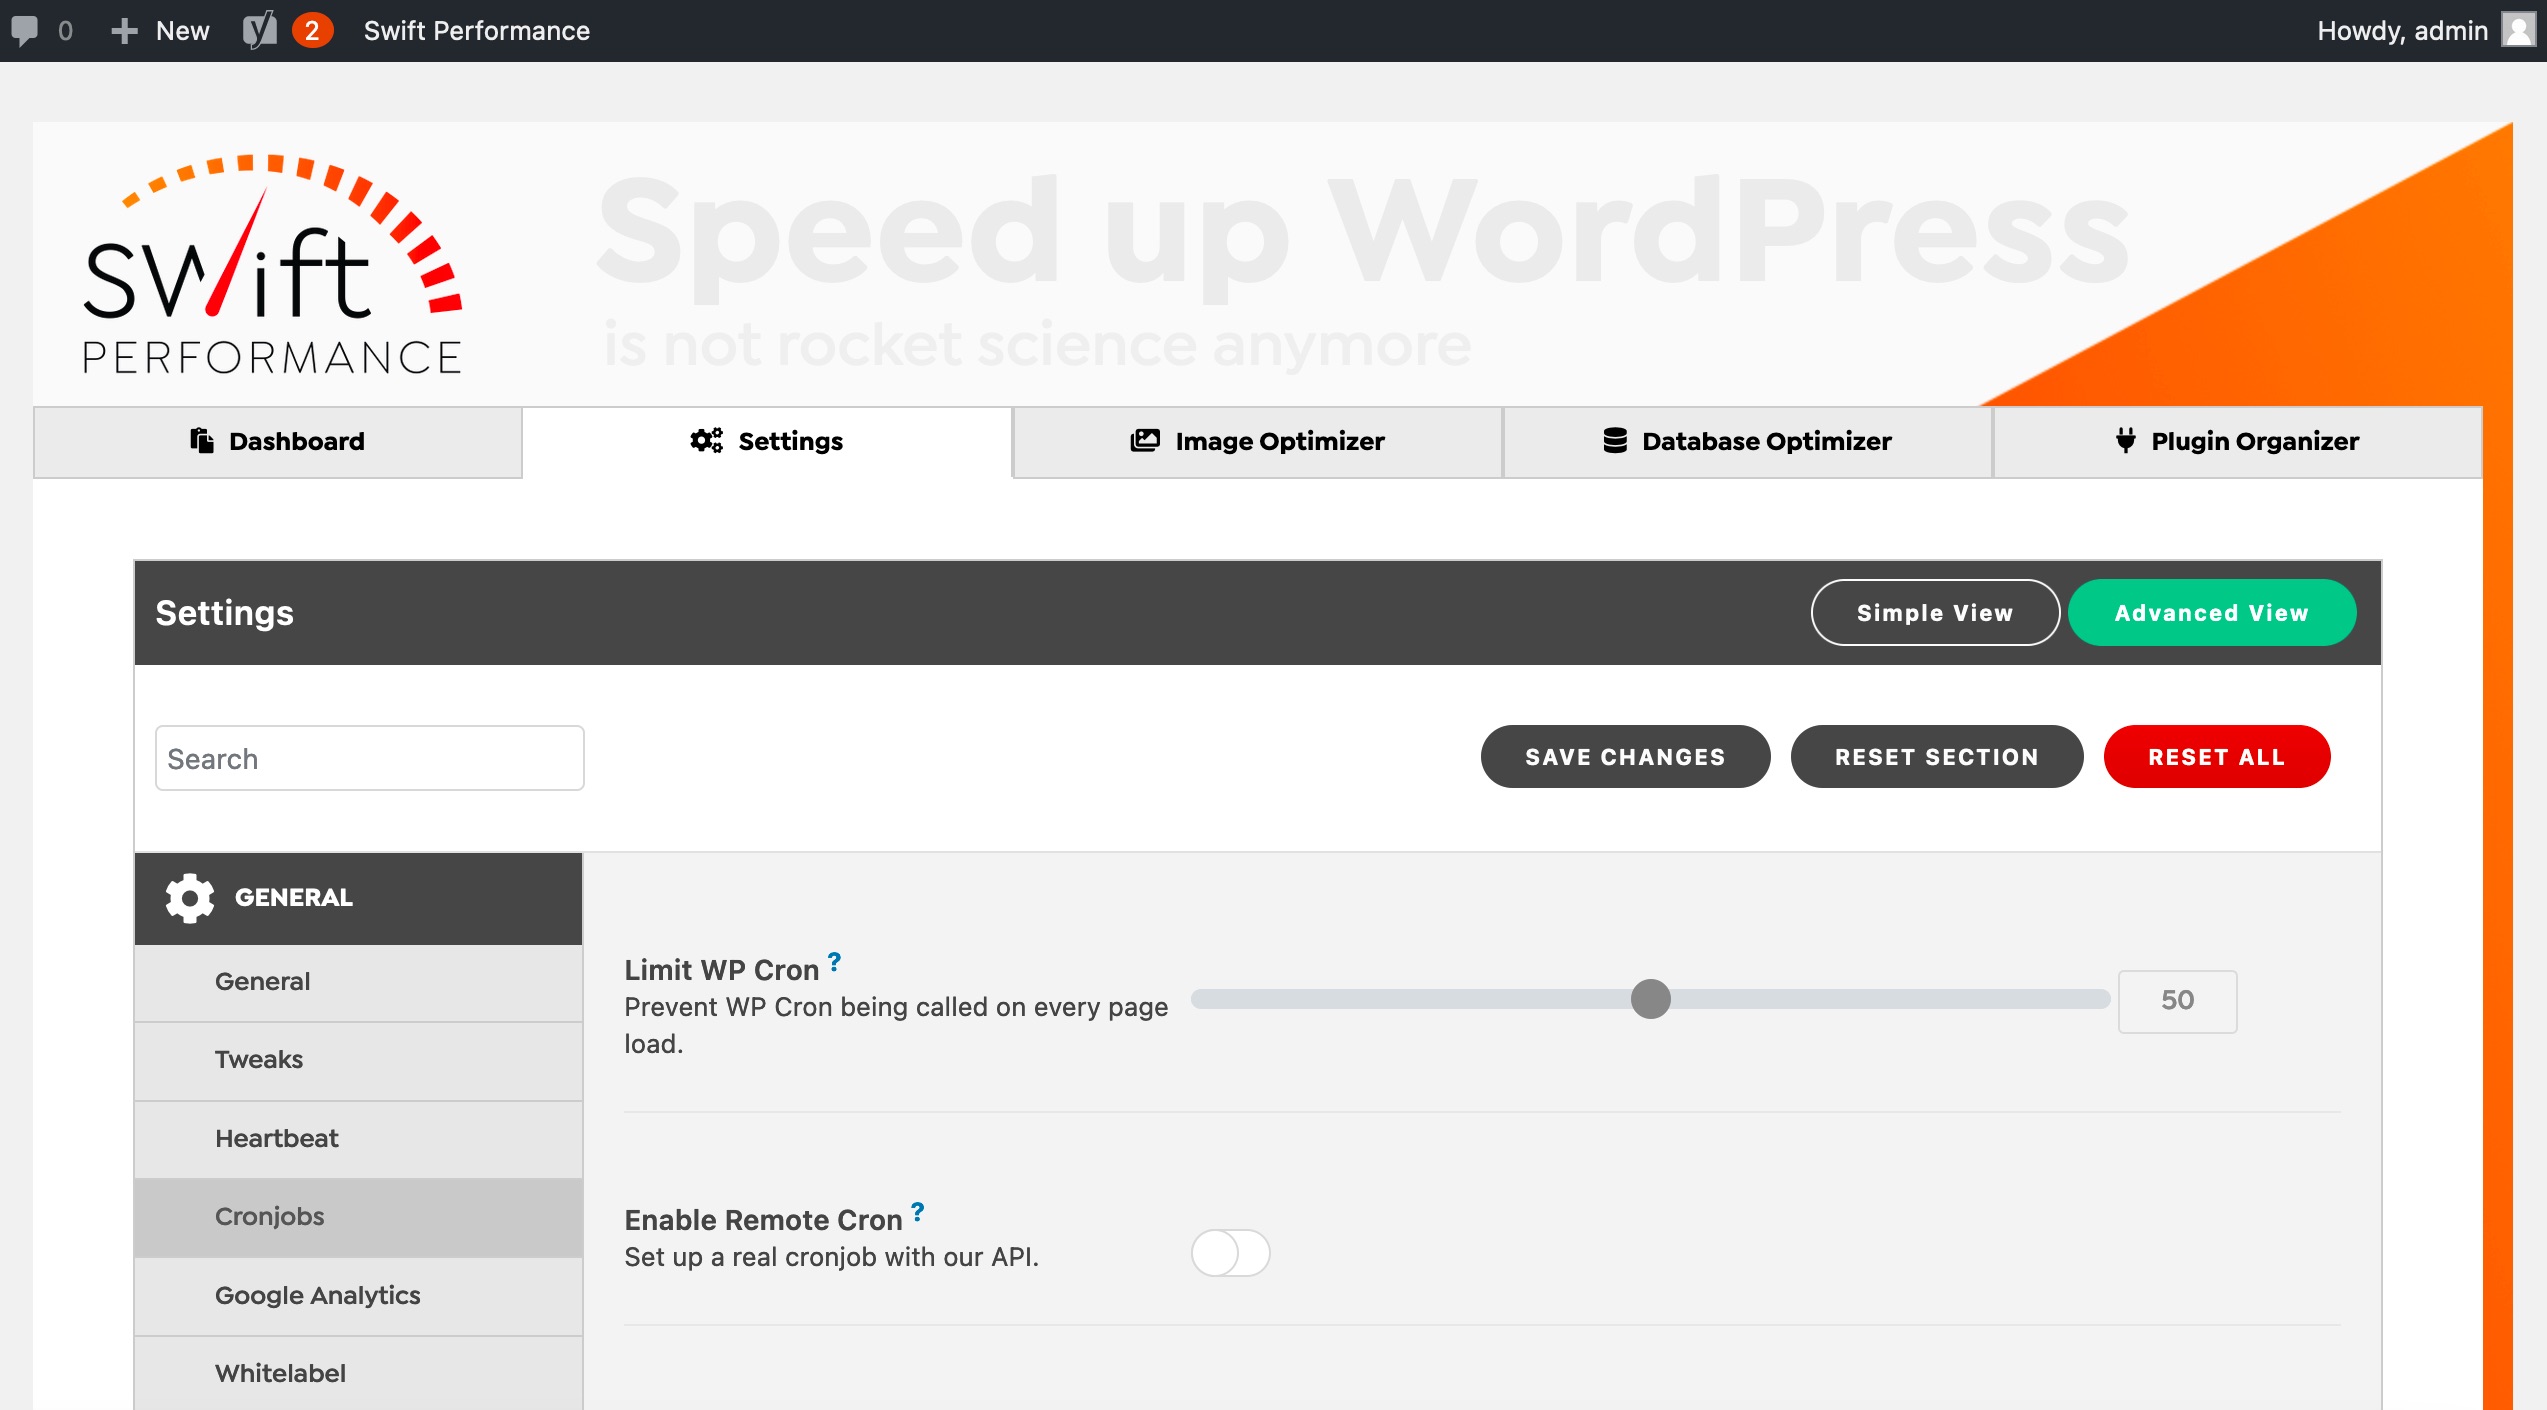Viewport: 2547px width, 1410px height.
Task: Click the database icon on Database Optimizer tab
Action: tap(1615, 440)
